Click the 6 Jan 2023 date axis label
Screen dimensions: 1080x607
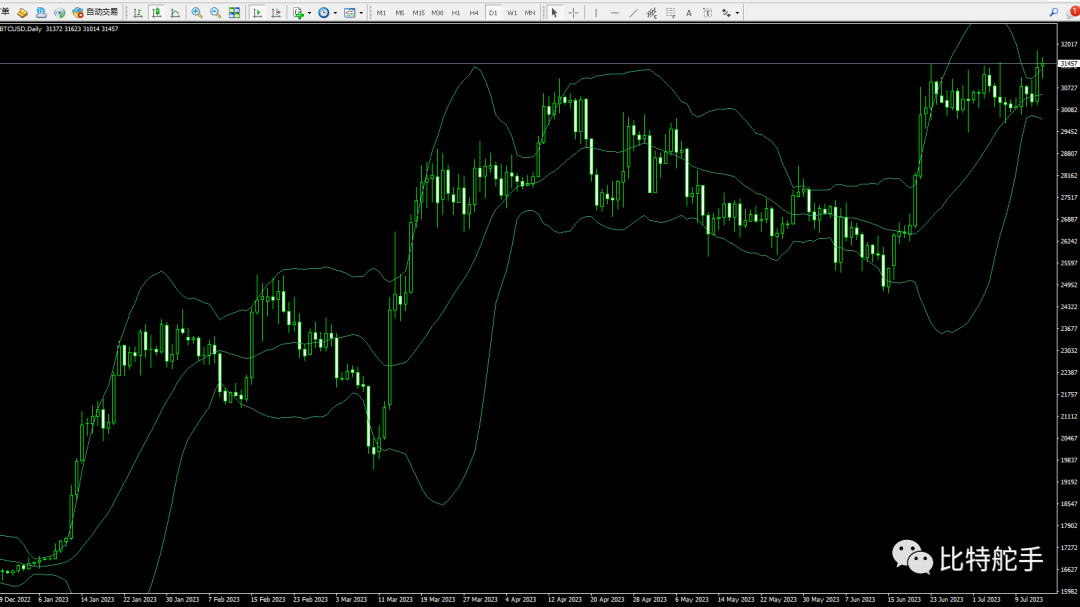click(x=53, y=599)
